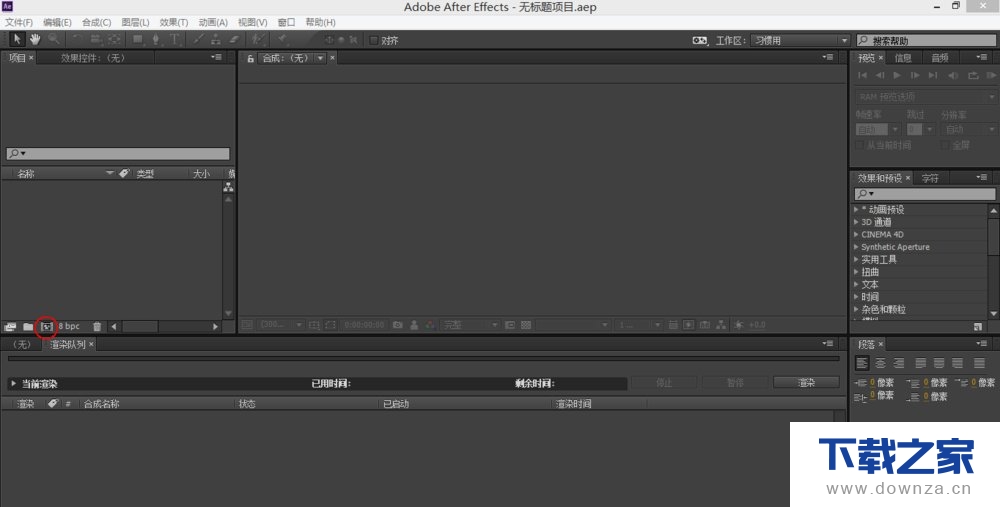This screenshot has width=1000, height=507.
Task: Open the Project panel options menu
Action: coord(216,57)
